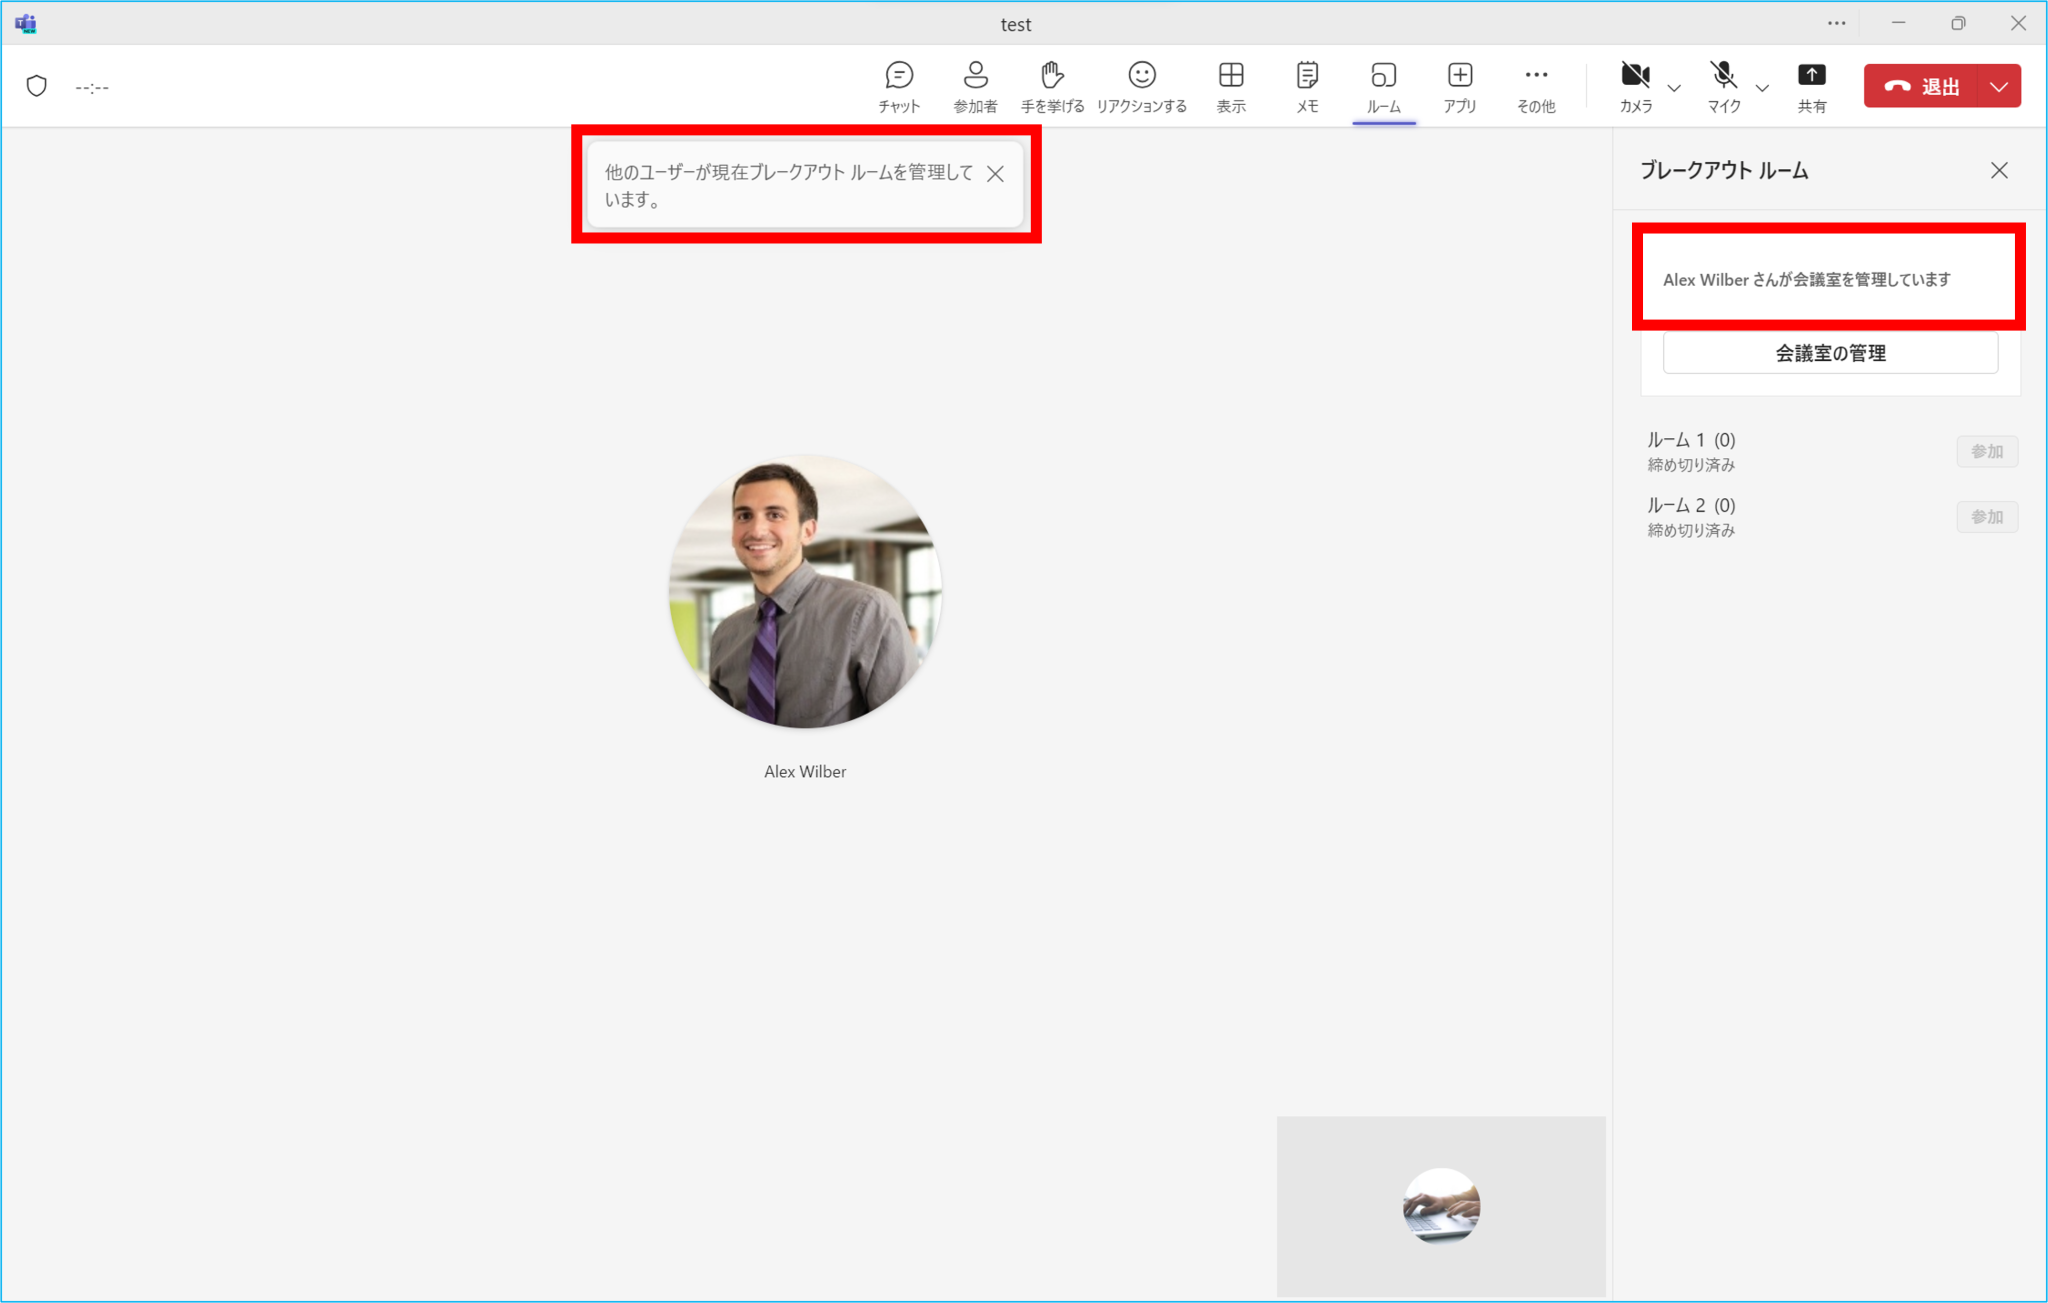Open dropdown arrow next to 退出
Screen dimensions: 2048x1303
(x=1999, y=87)
